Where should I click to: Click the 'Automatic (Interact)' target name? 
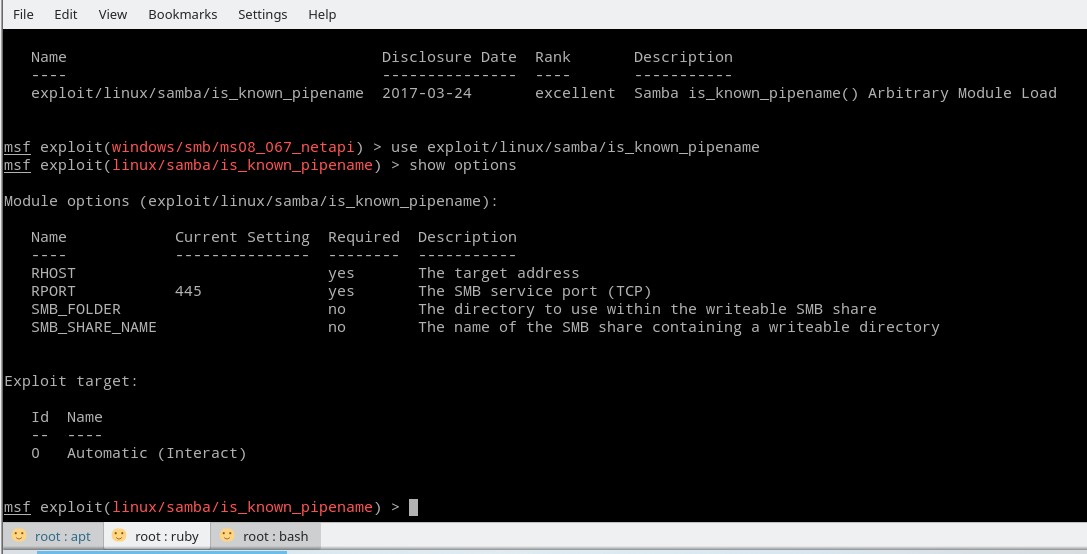click(x=157, y=453)
